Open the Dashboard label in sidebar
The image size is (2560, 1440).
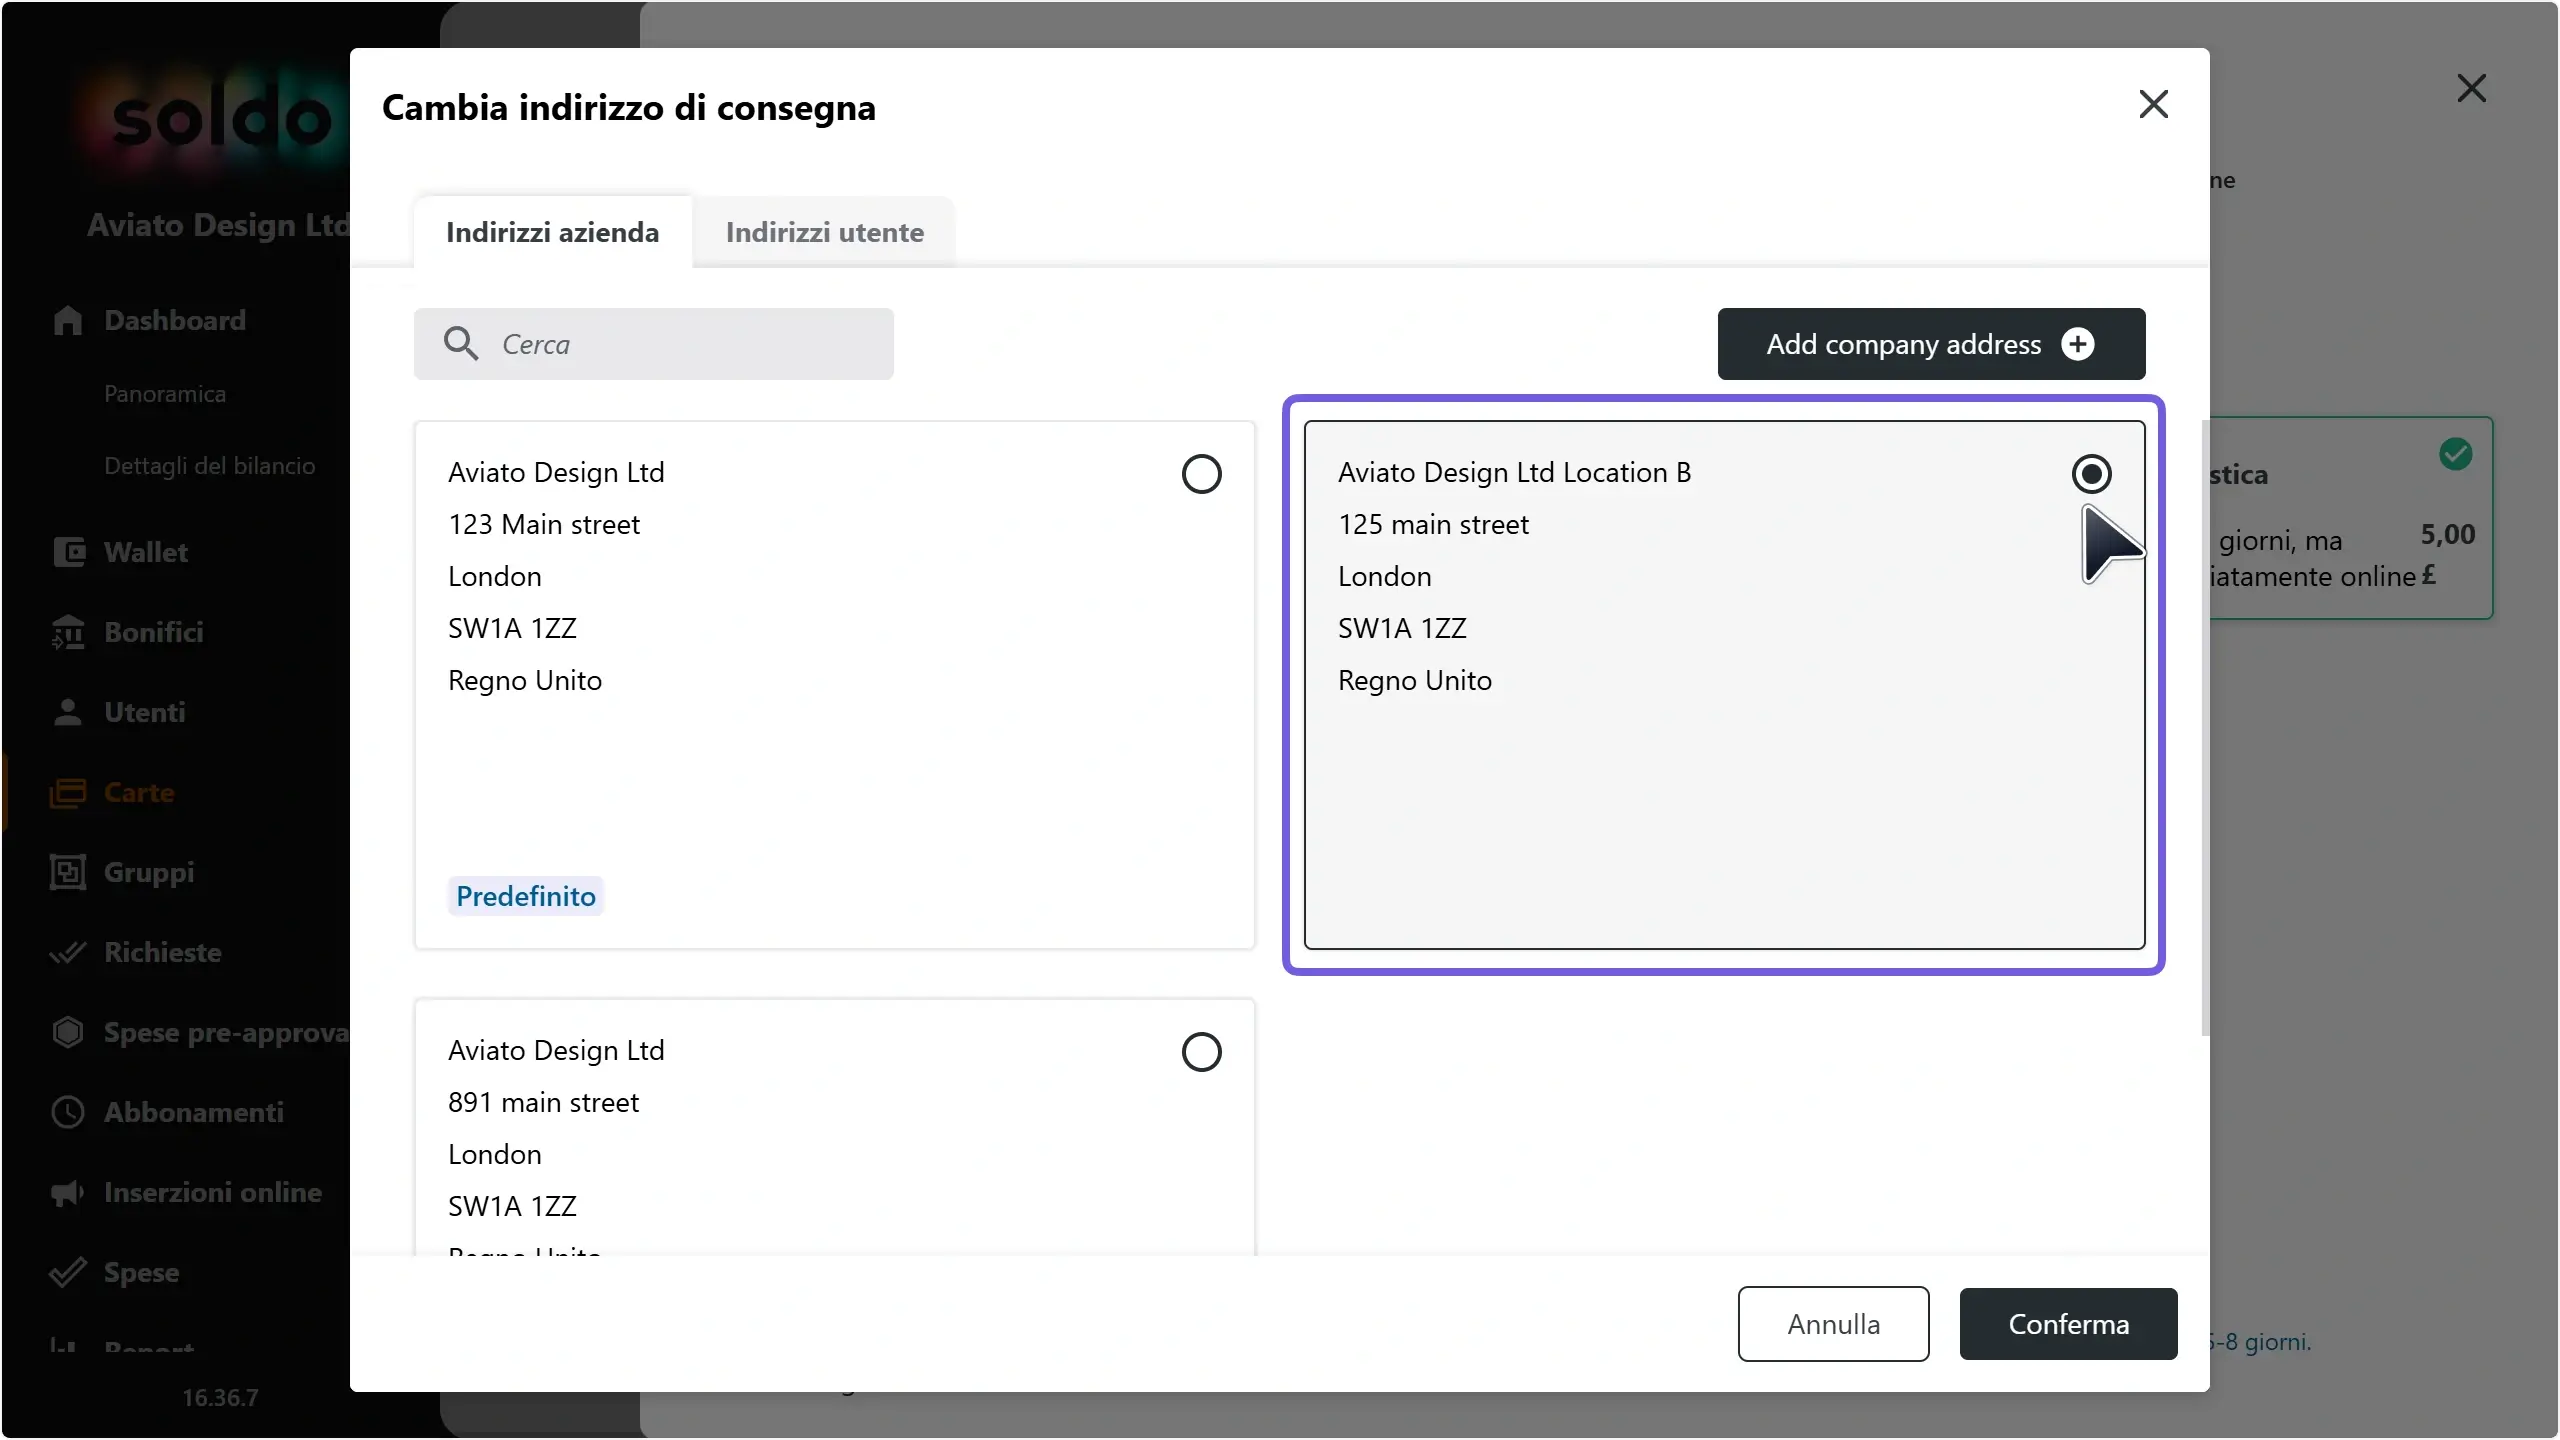(175, 320)
